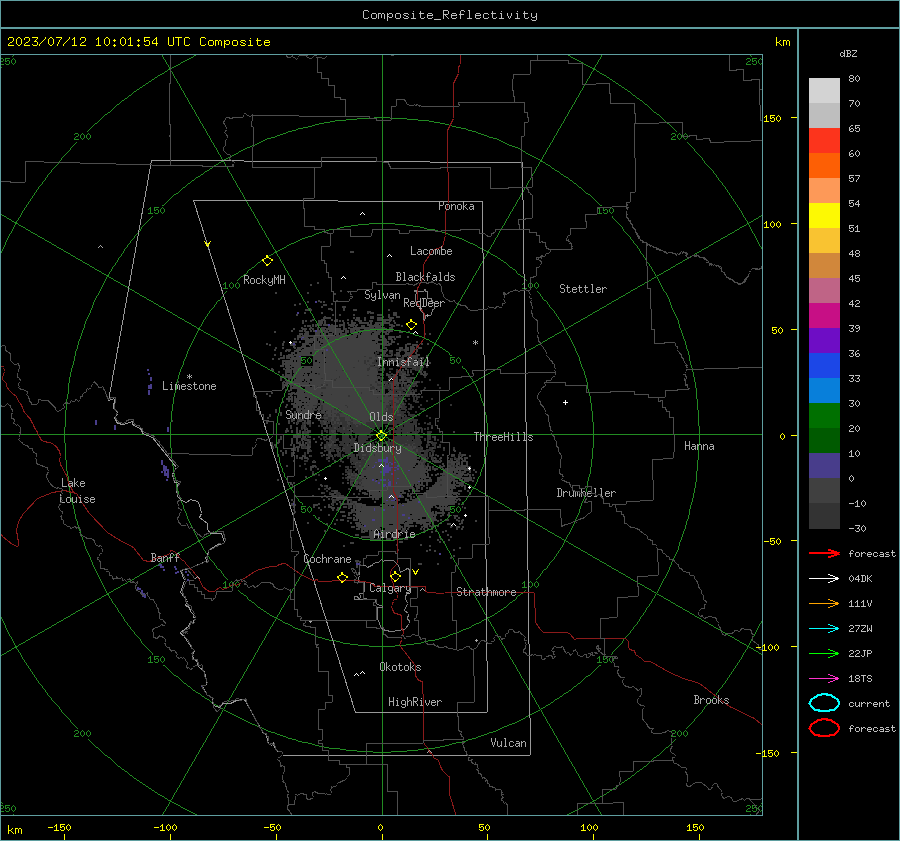Click the Brooks city label

pos(711,700)
